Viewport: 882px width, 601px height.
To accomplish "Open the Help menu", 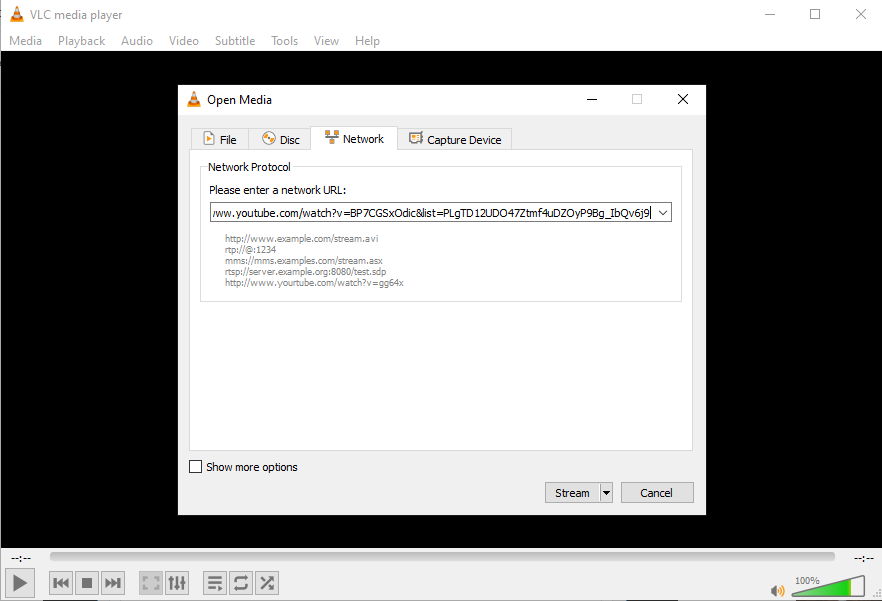I will pyautogui.click(x=367, y=41).
